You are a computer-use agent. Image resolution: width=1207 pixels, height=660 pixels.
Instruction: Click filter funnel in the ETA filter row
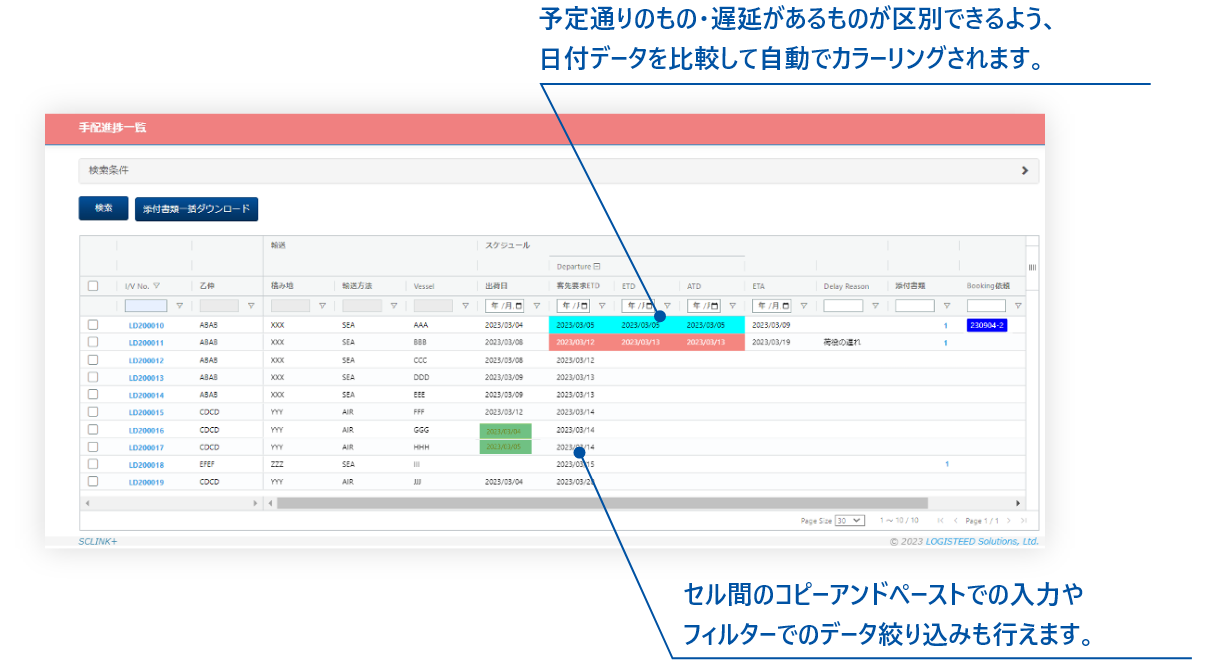coord(803,306)
